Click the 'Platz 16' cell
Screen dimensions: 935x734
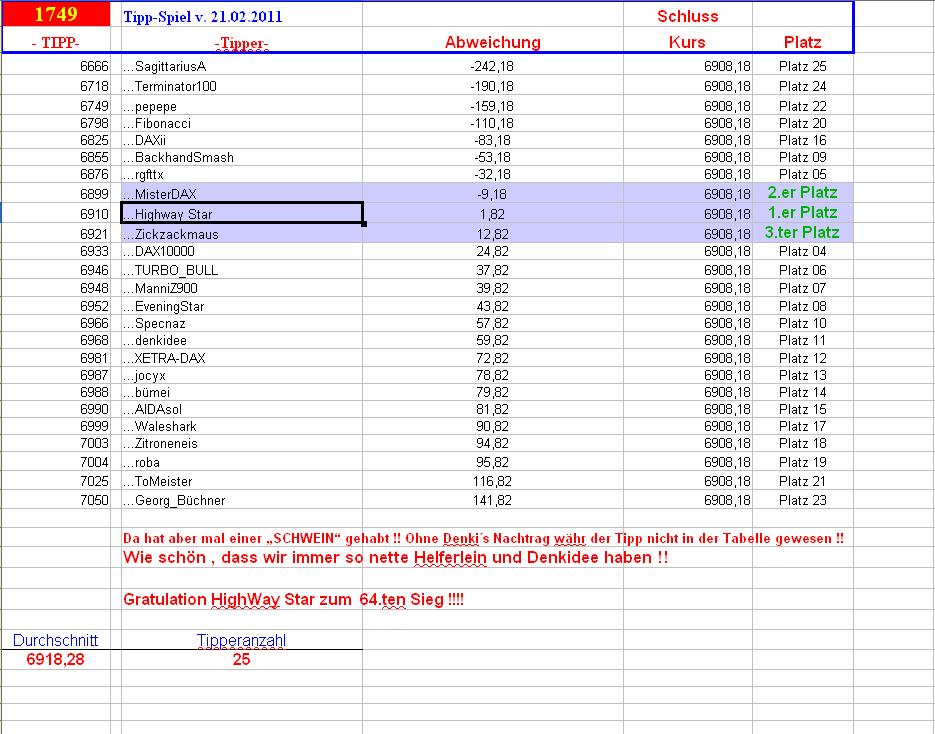coord(803,141)
